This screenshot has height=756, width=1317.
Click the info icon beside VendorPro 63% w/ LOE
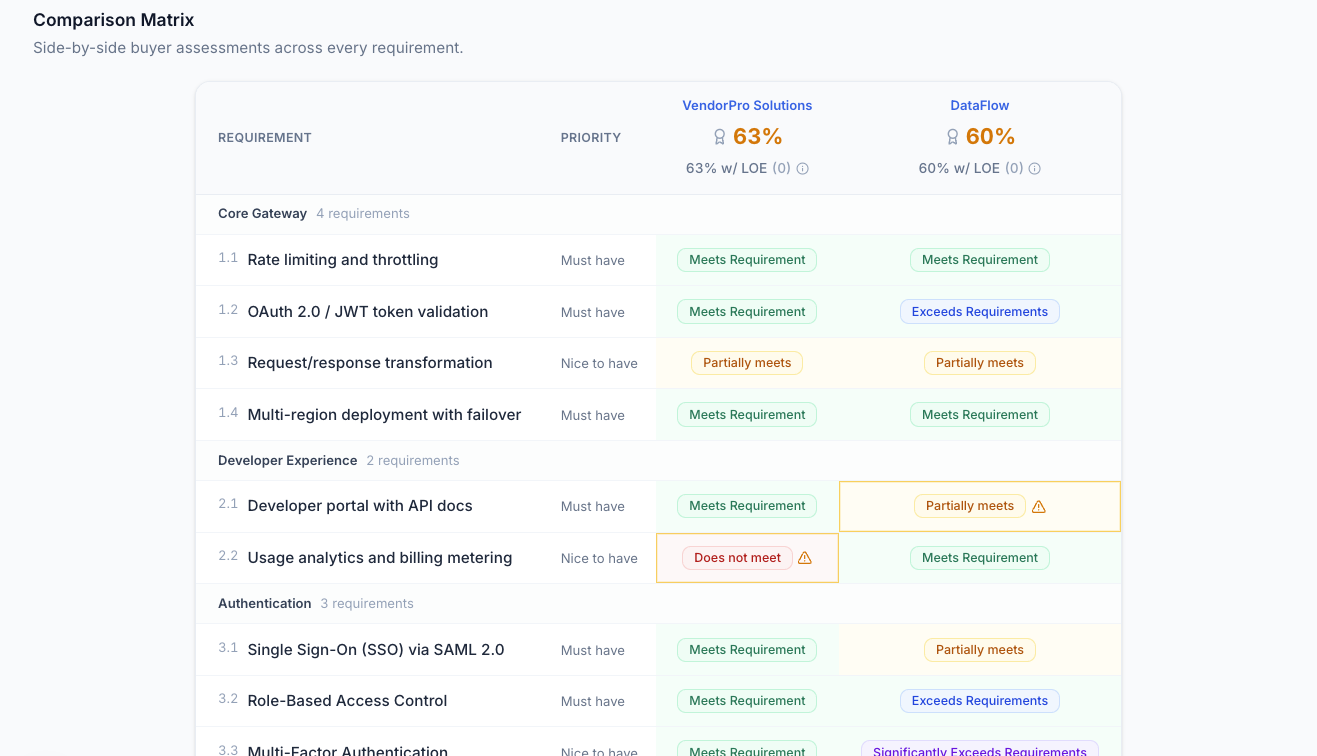click(802, 169)
